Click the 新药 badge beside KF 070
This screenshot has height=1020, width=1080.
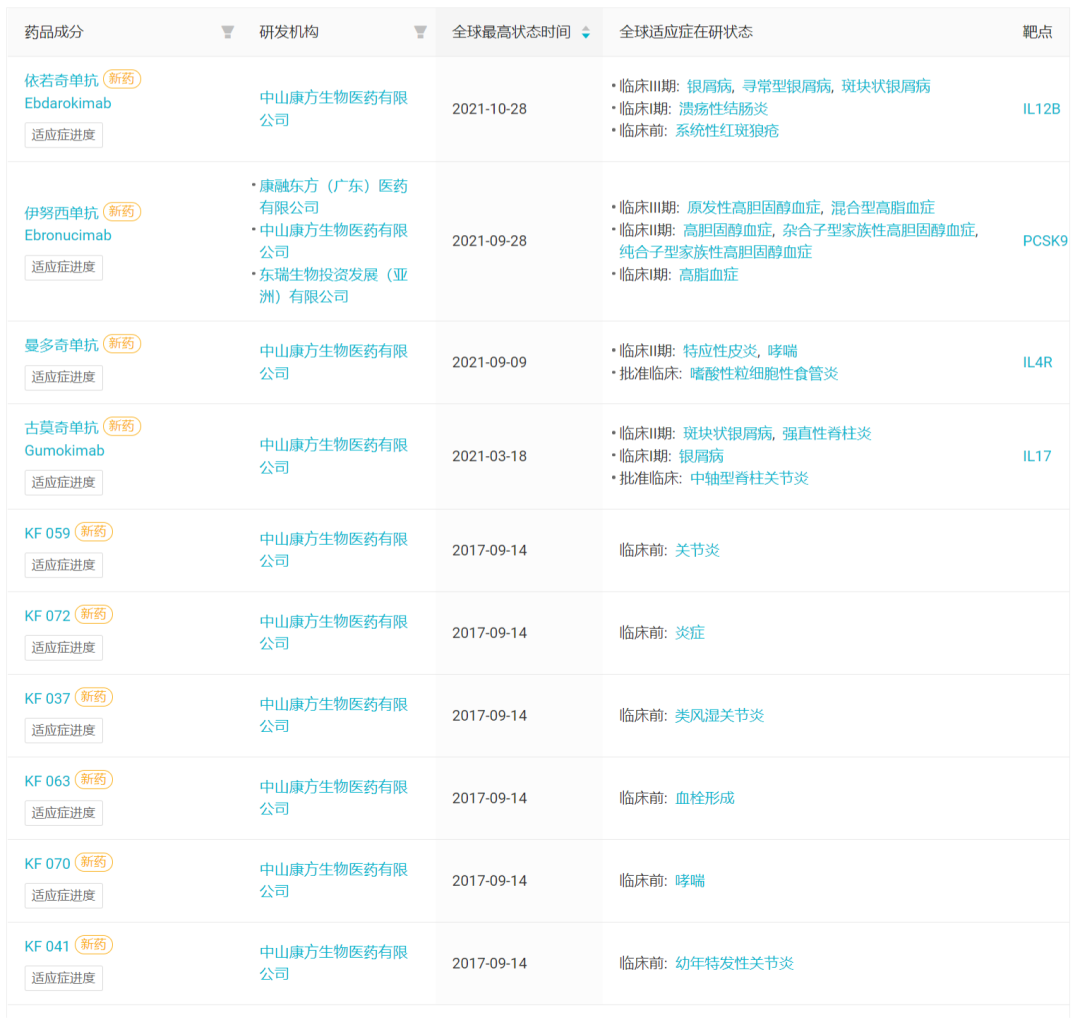tap(94, 862)
